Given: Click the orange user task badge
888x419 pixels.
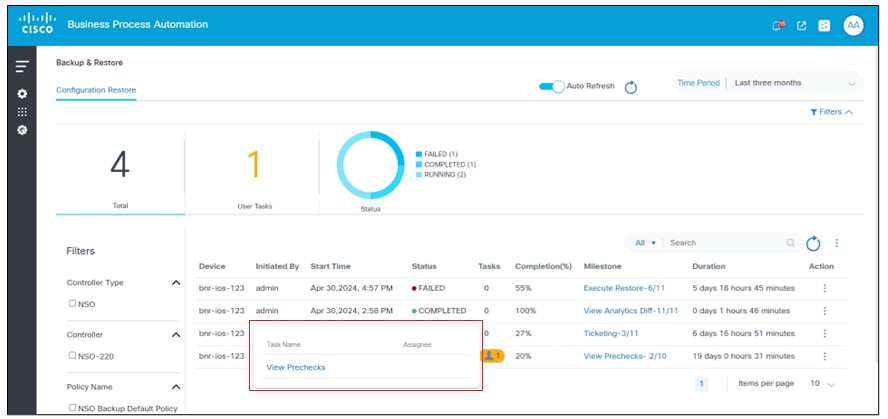Looking at the screenshot, I should coord(492,356).
